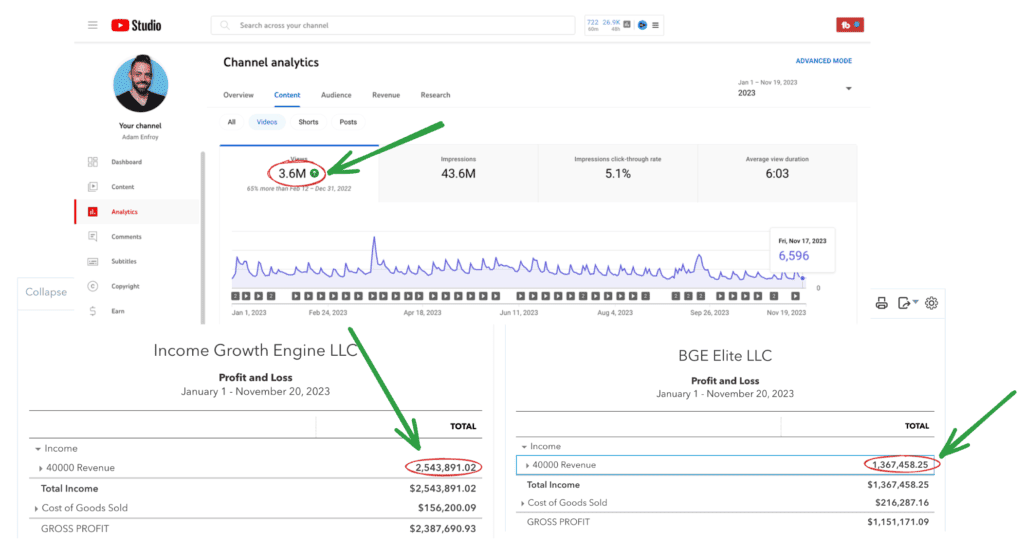Click the sidebar vertical scrollbar
The height and width of the screenshot is (548, 1024).
click(202, 238)
